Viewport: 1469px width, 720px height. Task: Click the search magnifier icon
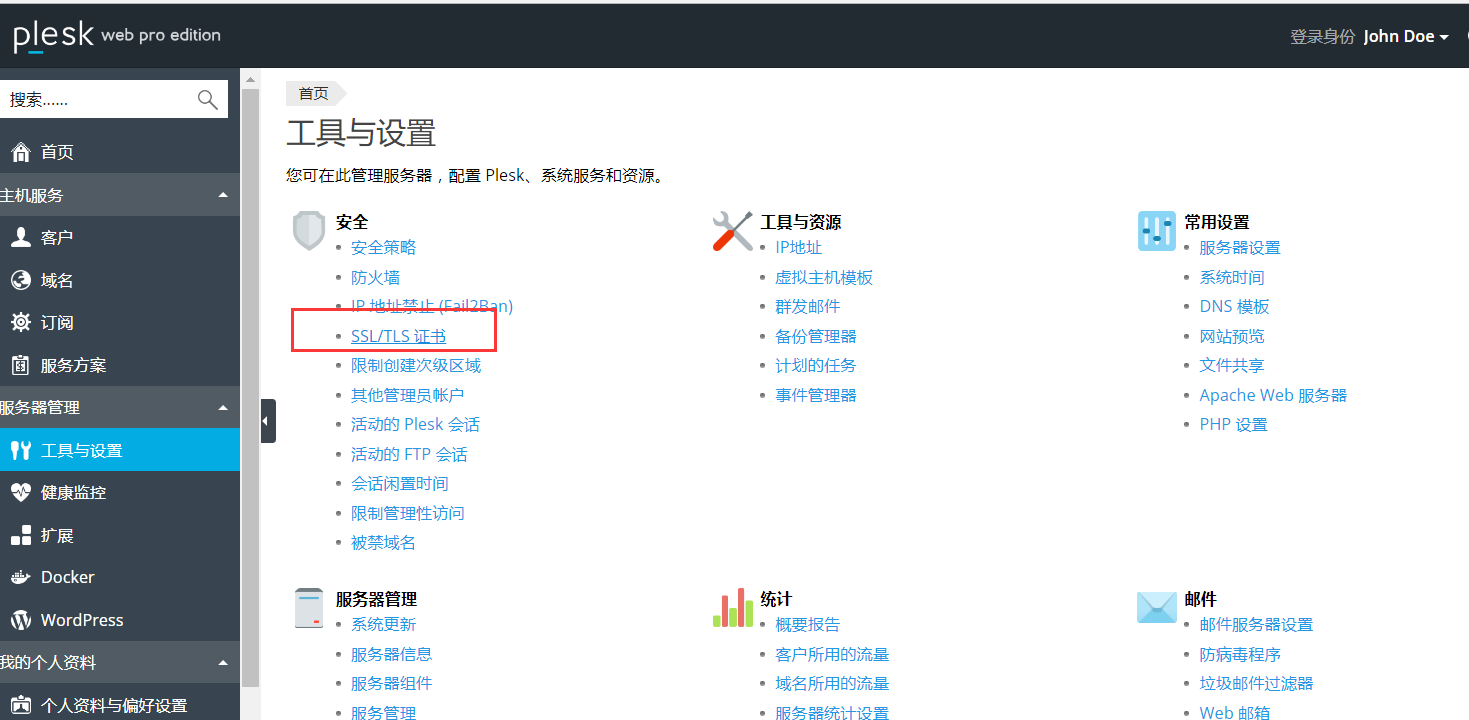click(207, 99)
